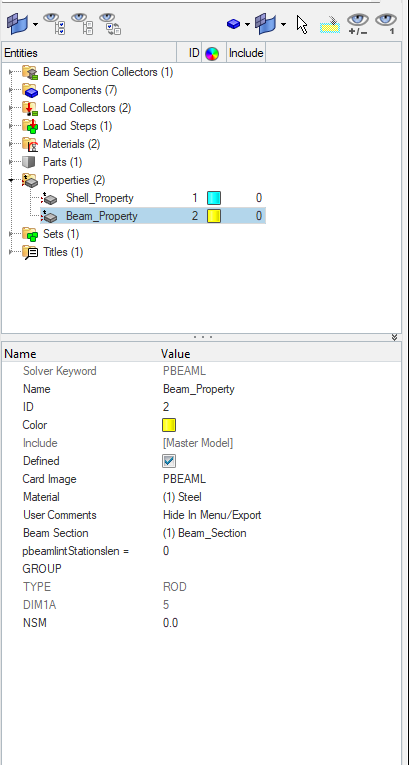The height and width of the screenshot is (765, 409).
Task: Select the Materials folder entry
Action: [x=71, y=144]
